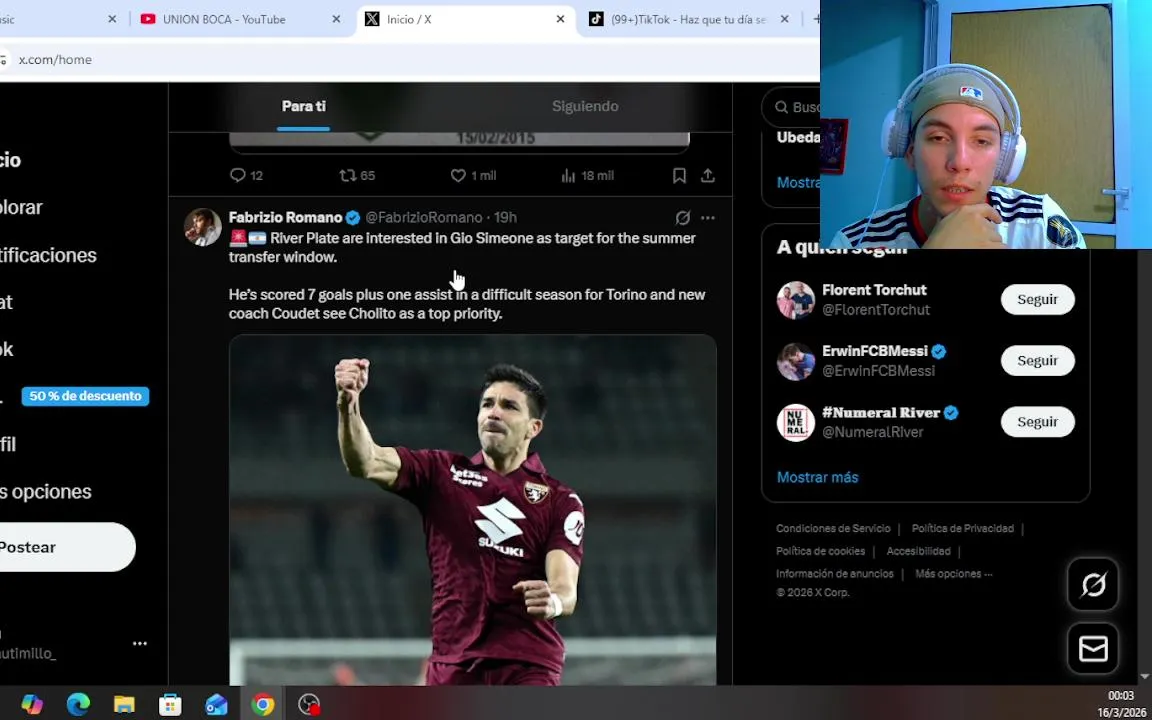Open Microsoft Store from the taskbar

[x=170, y=705]
